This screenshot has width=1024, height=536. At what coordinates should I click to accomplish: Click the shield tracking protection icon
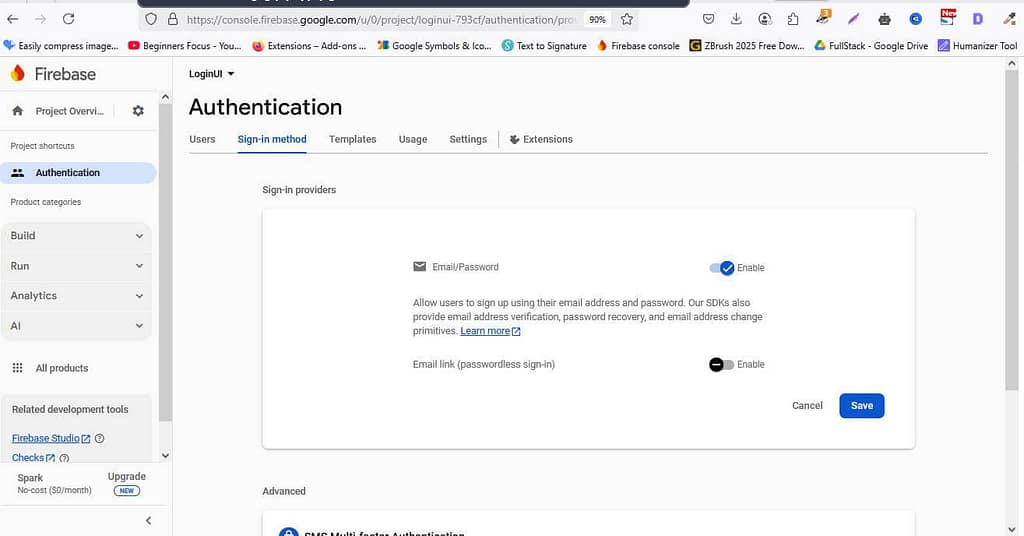tap(151, 20)
